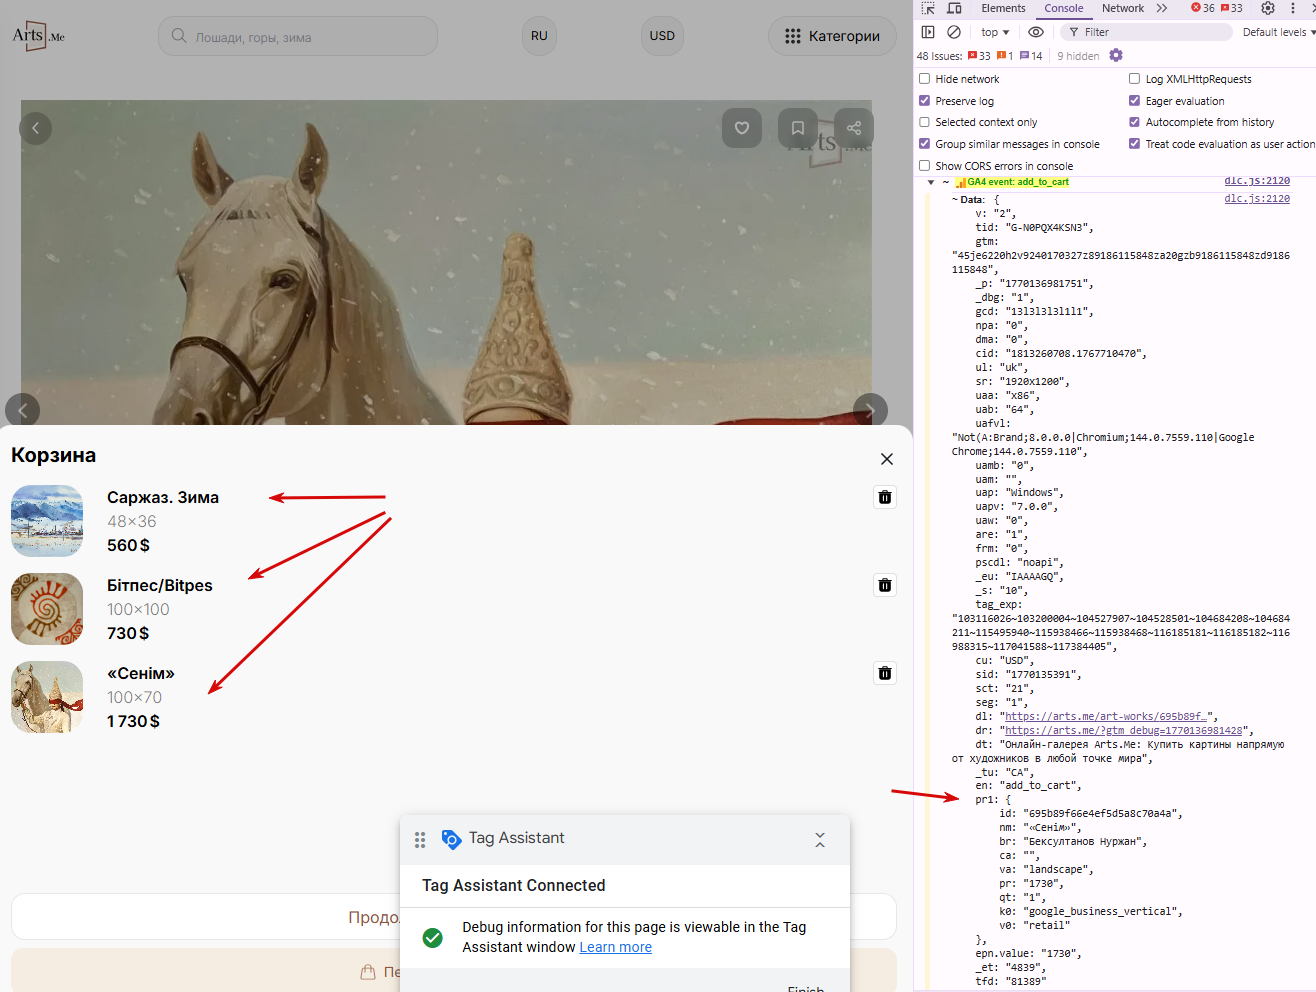Click the 33 issues flag in top bar
This screenshot has height=992, width=1316.
(1232, 8)
